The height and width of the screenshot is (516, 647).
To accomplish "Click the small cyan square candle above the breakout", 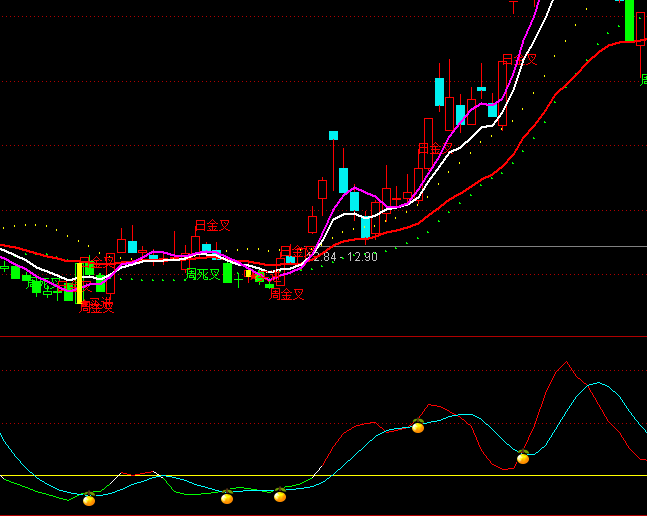I will coord(333,135).
